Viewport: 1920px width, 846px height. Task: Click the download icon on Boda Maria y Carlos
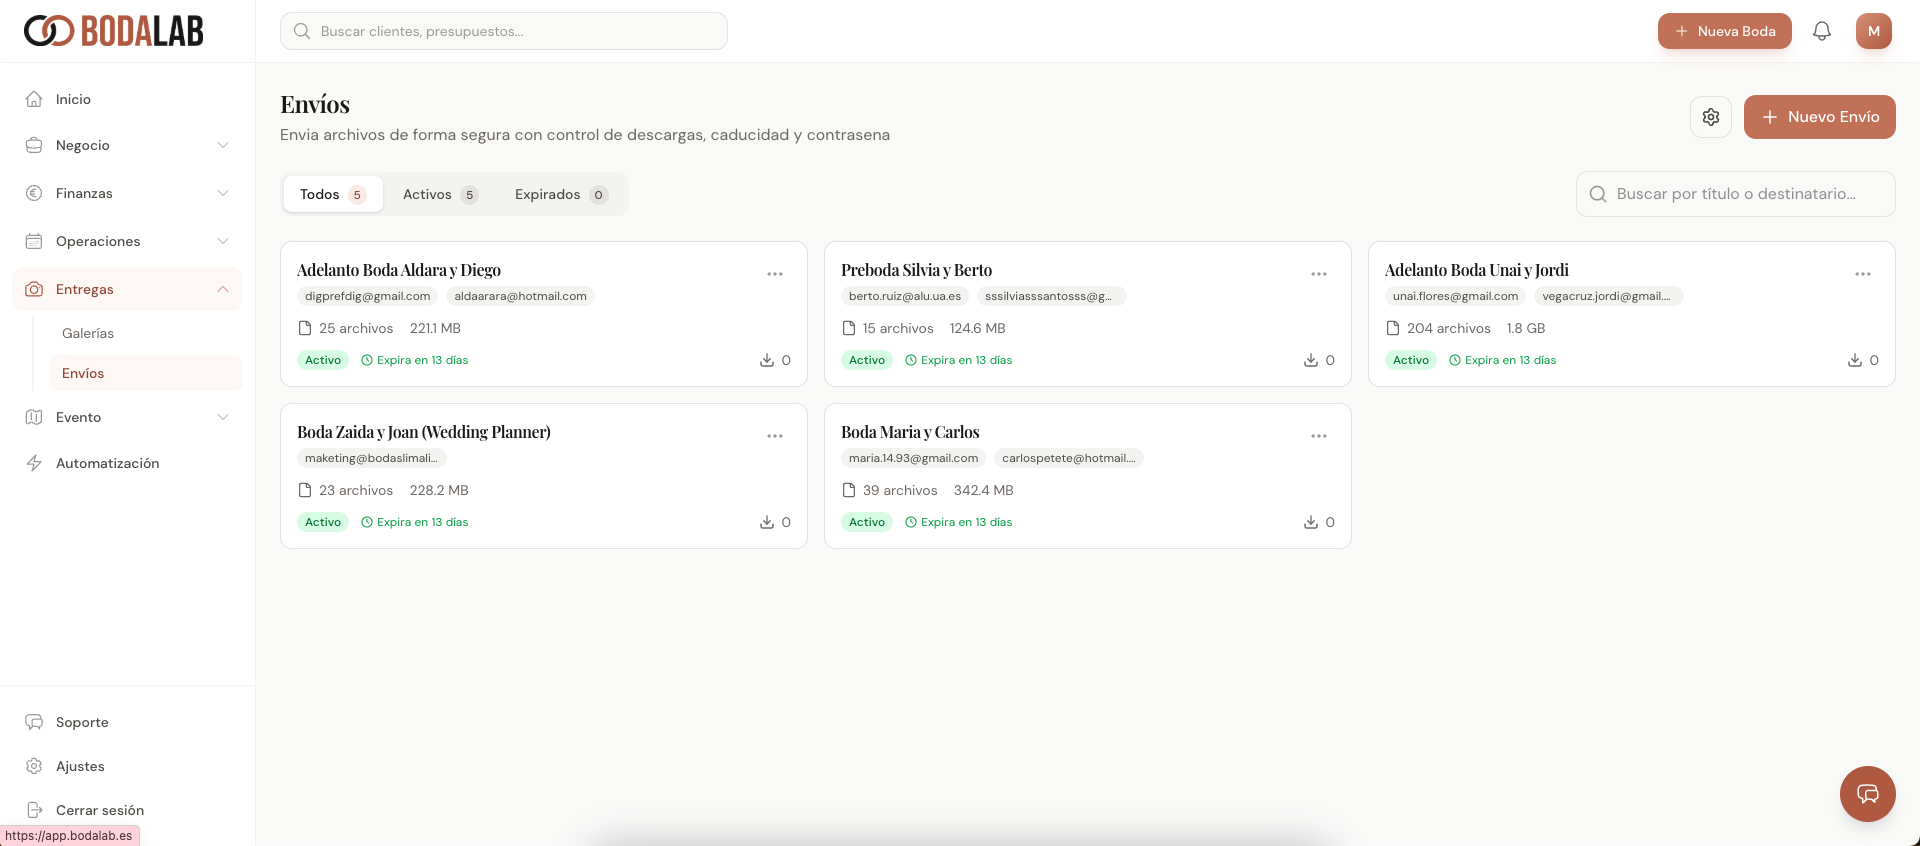1310,522
